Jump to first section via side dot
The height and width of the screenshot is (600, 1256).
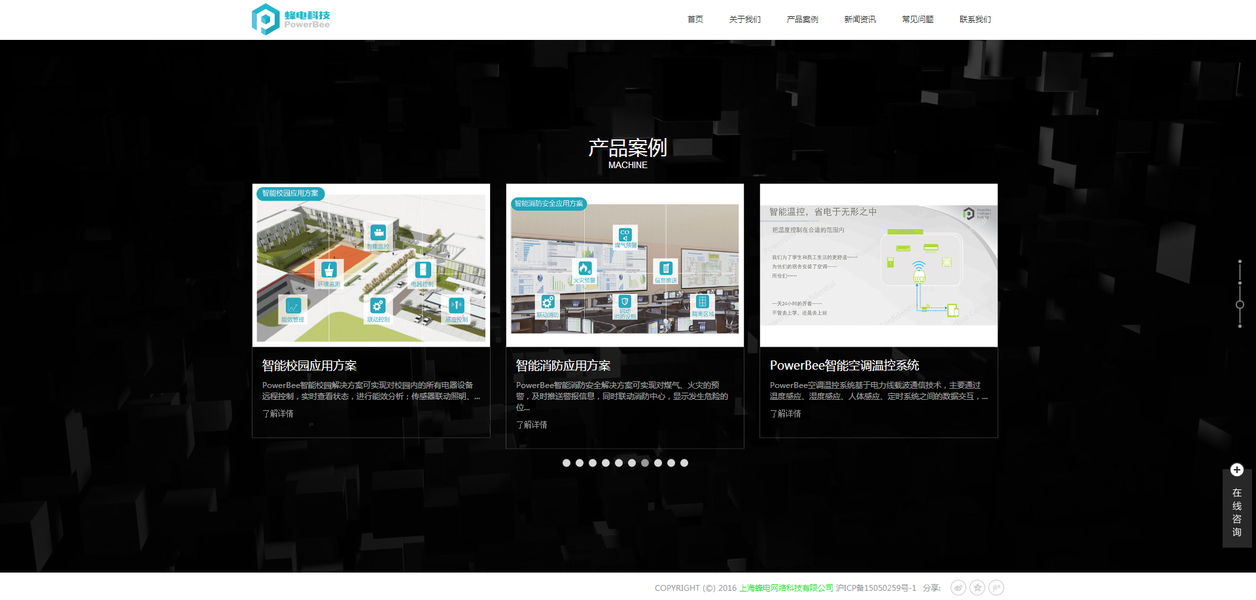point(1240,261)
